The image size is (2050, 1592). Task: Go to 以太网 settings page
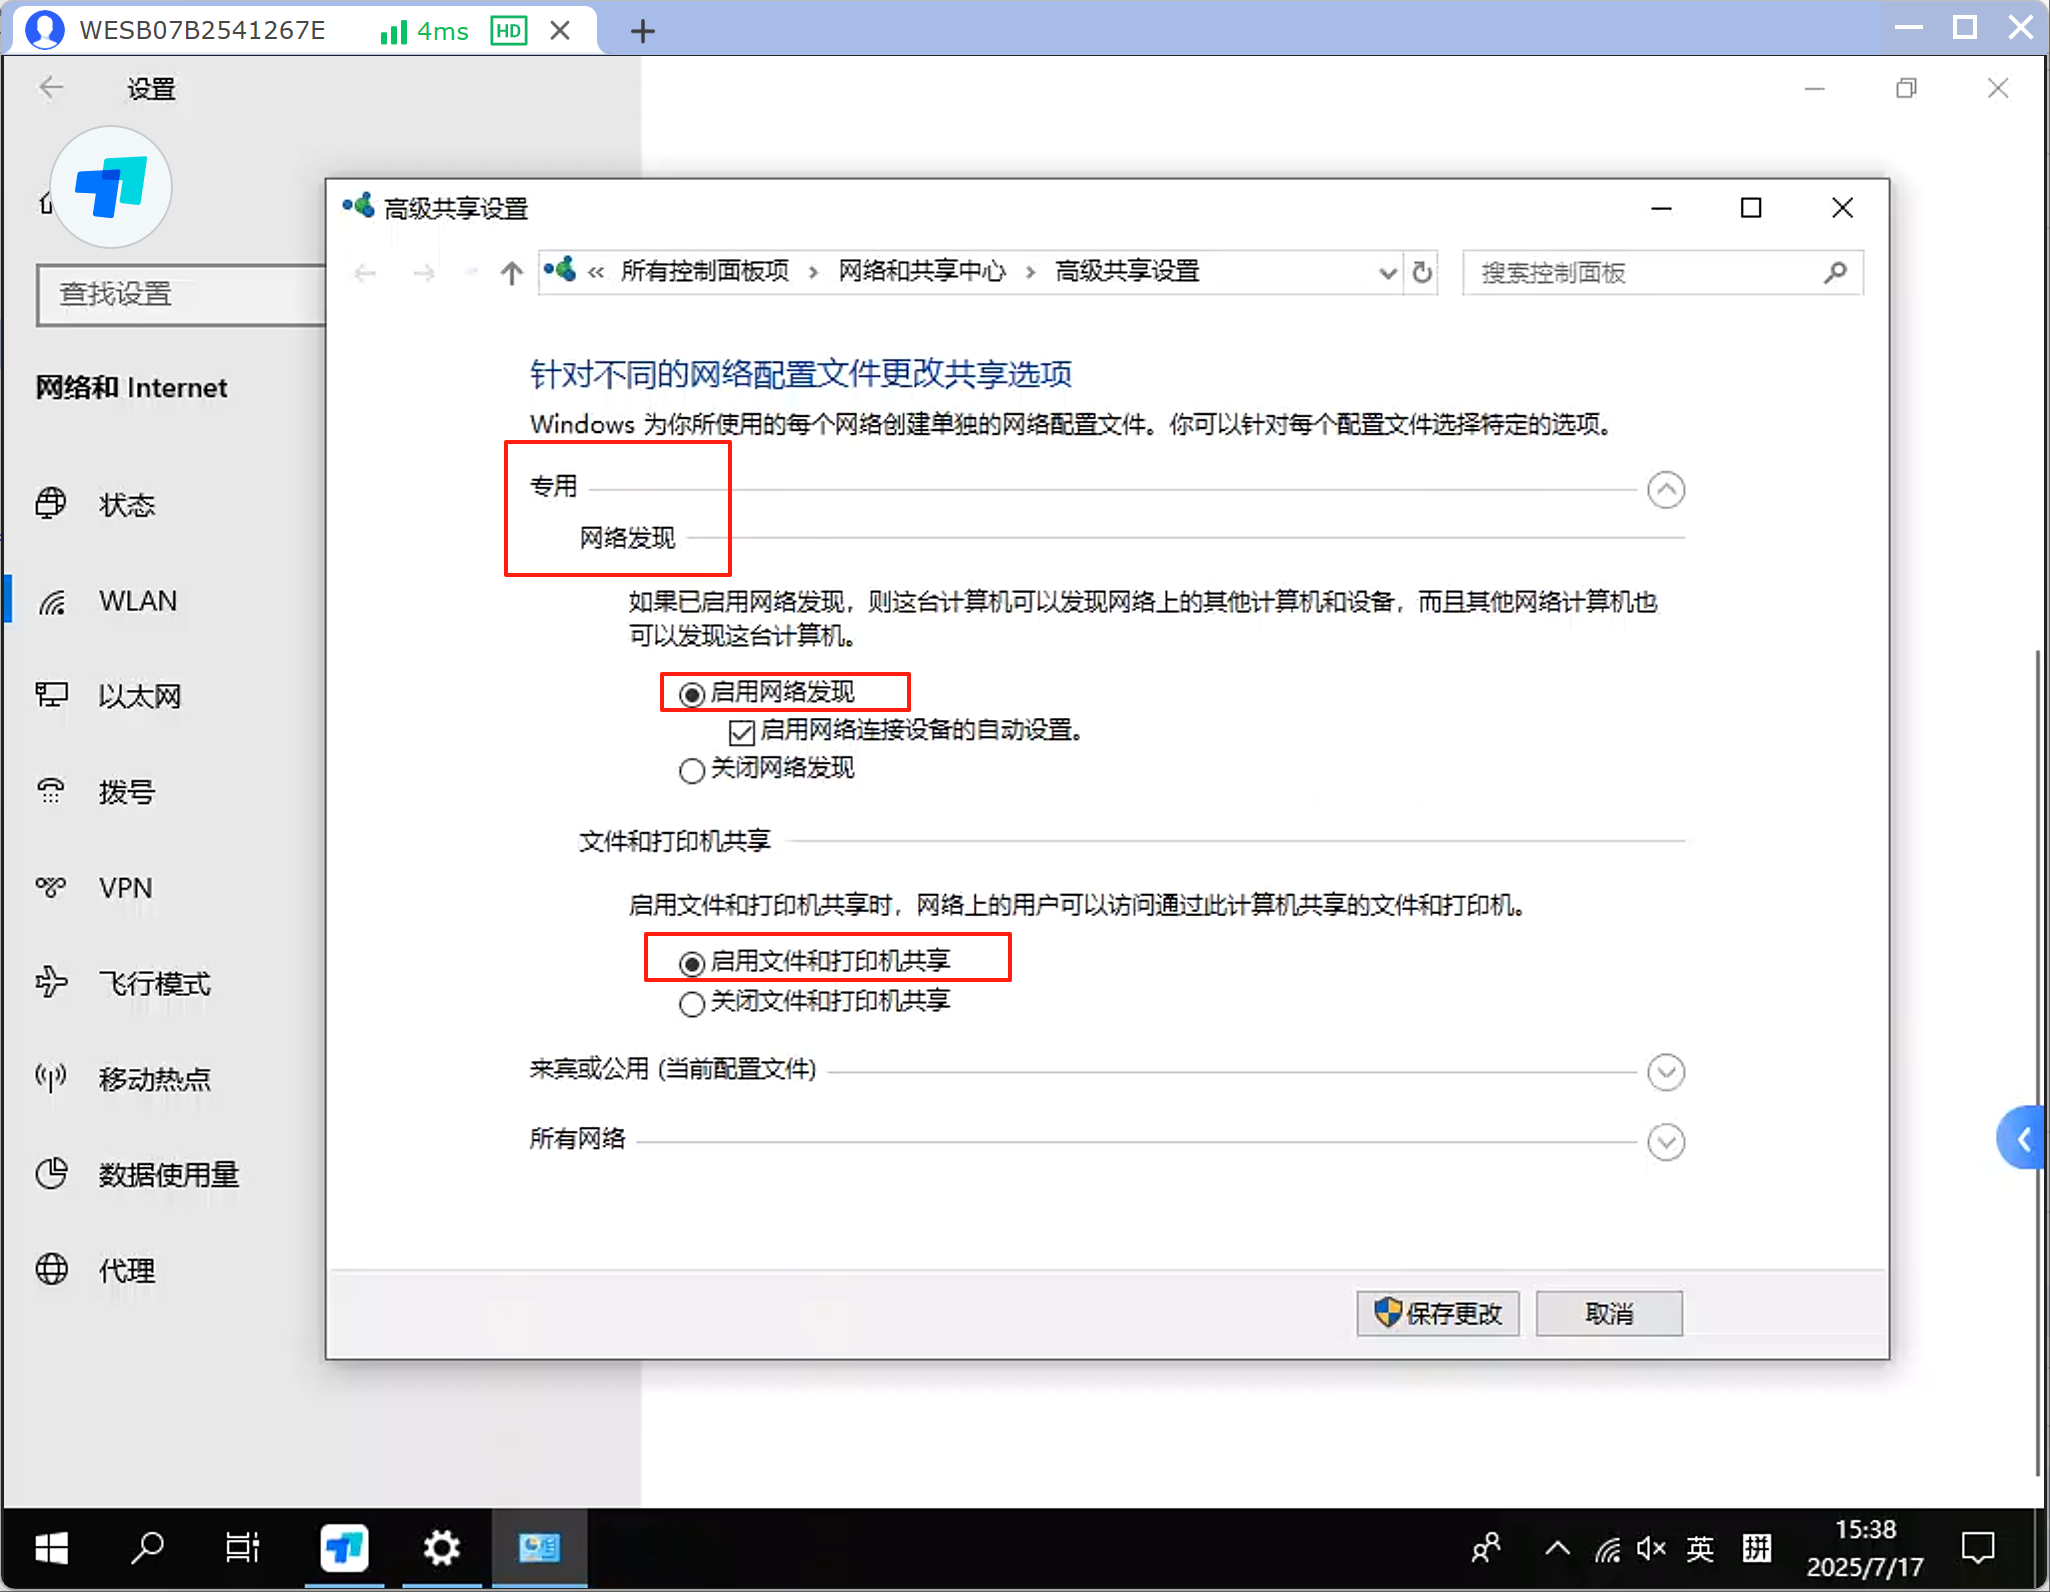click(139, 697)
